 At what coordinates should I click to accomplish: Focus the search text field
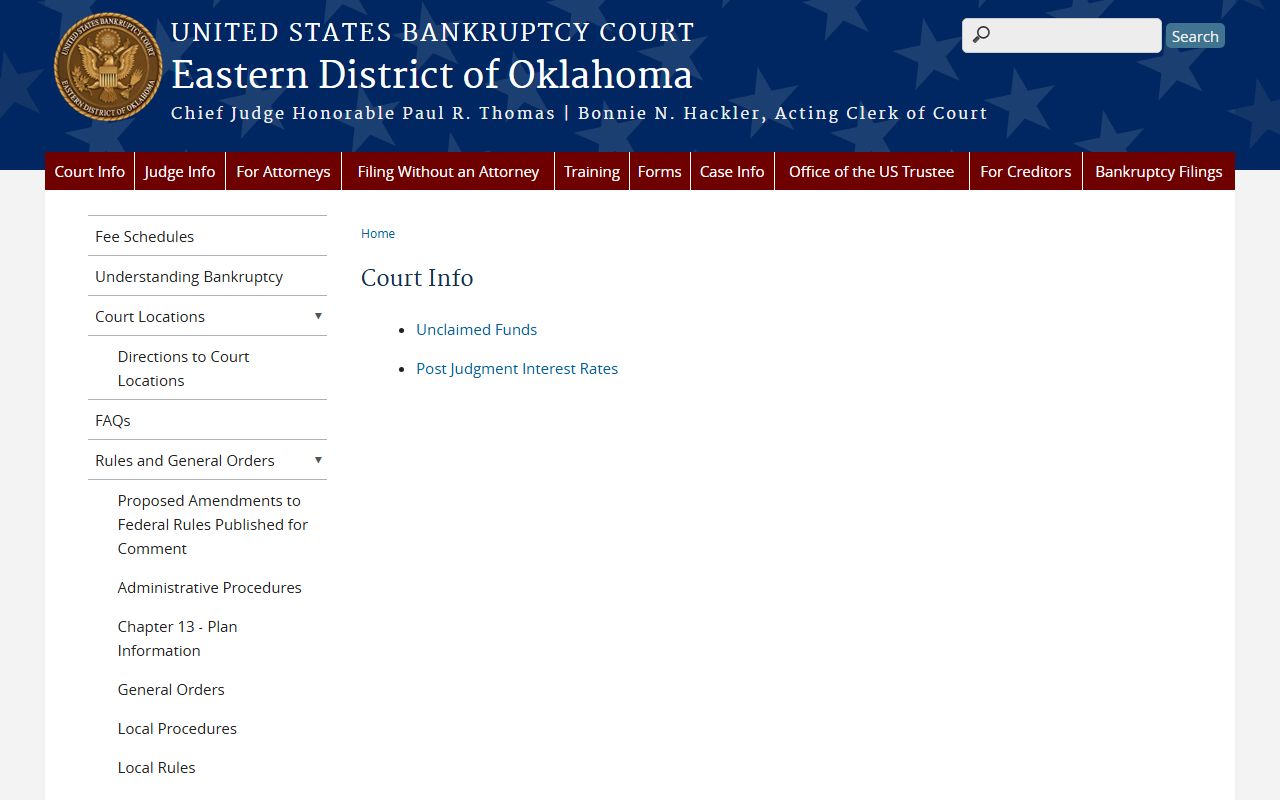pos(1062,35)
